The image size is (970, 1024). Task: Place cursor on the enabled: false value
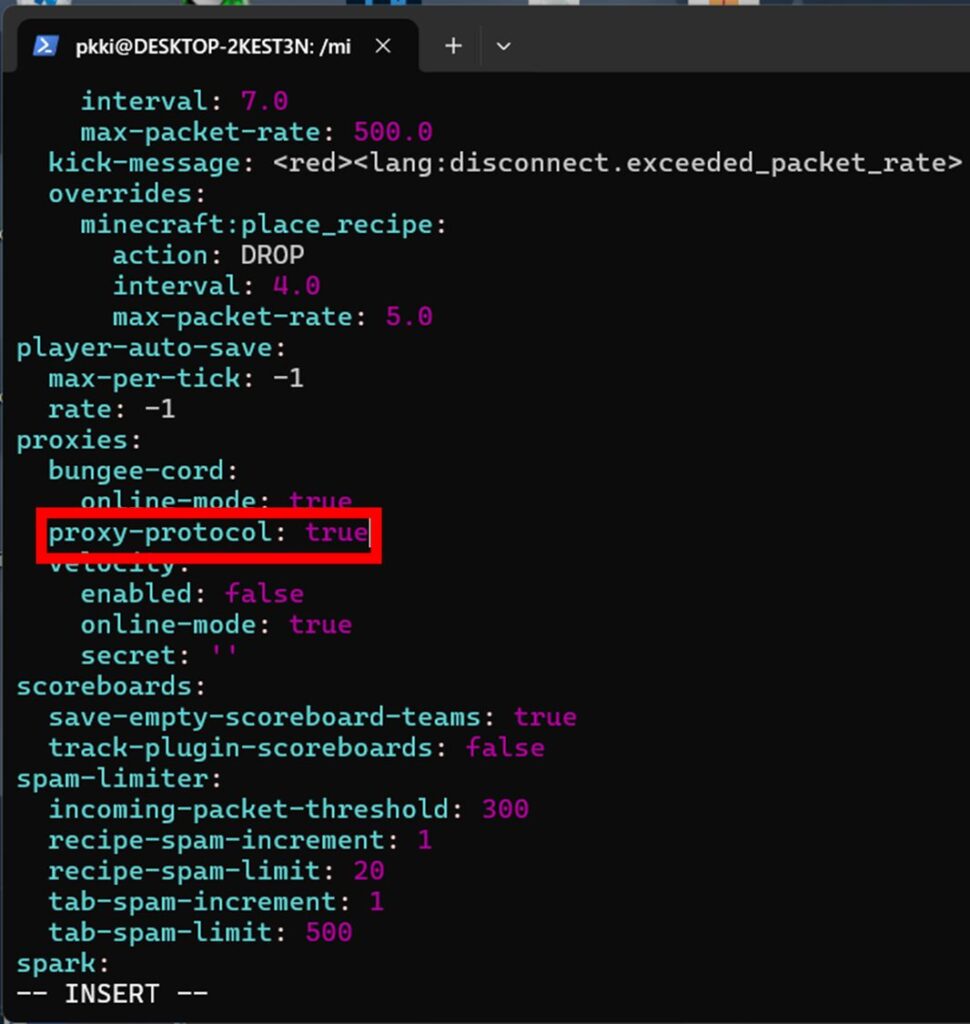pos(264,593)
